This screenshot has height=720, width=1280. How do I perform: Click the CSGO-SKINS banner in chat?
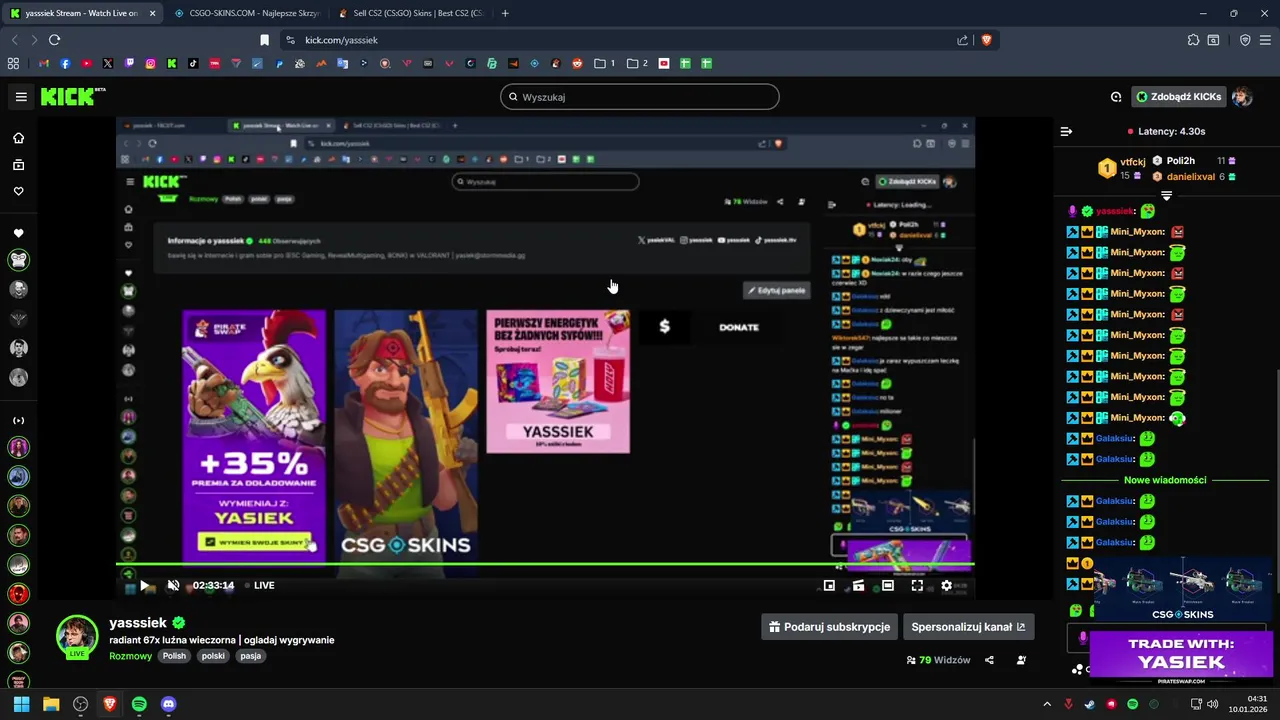tap(1182, 590)
